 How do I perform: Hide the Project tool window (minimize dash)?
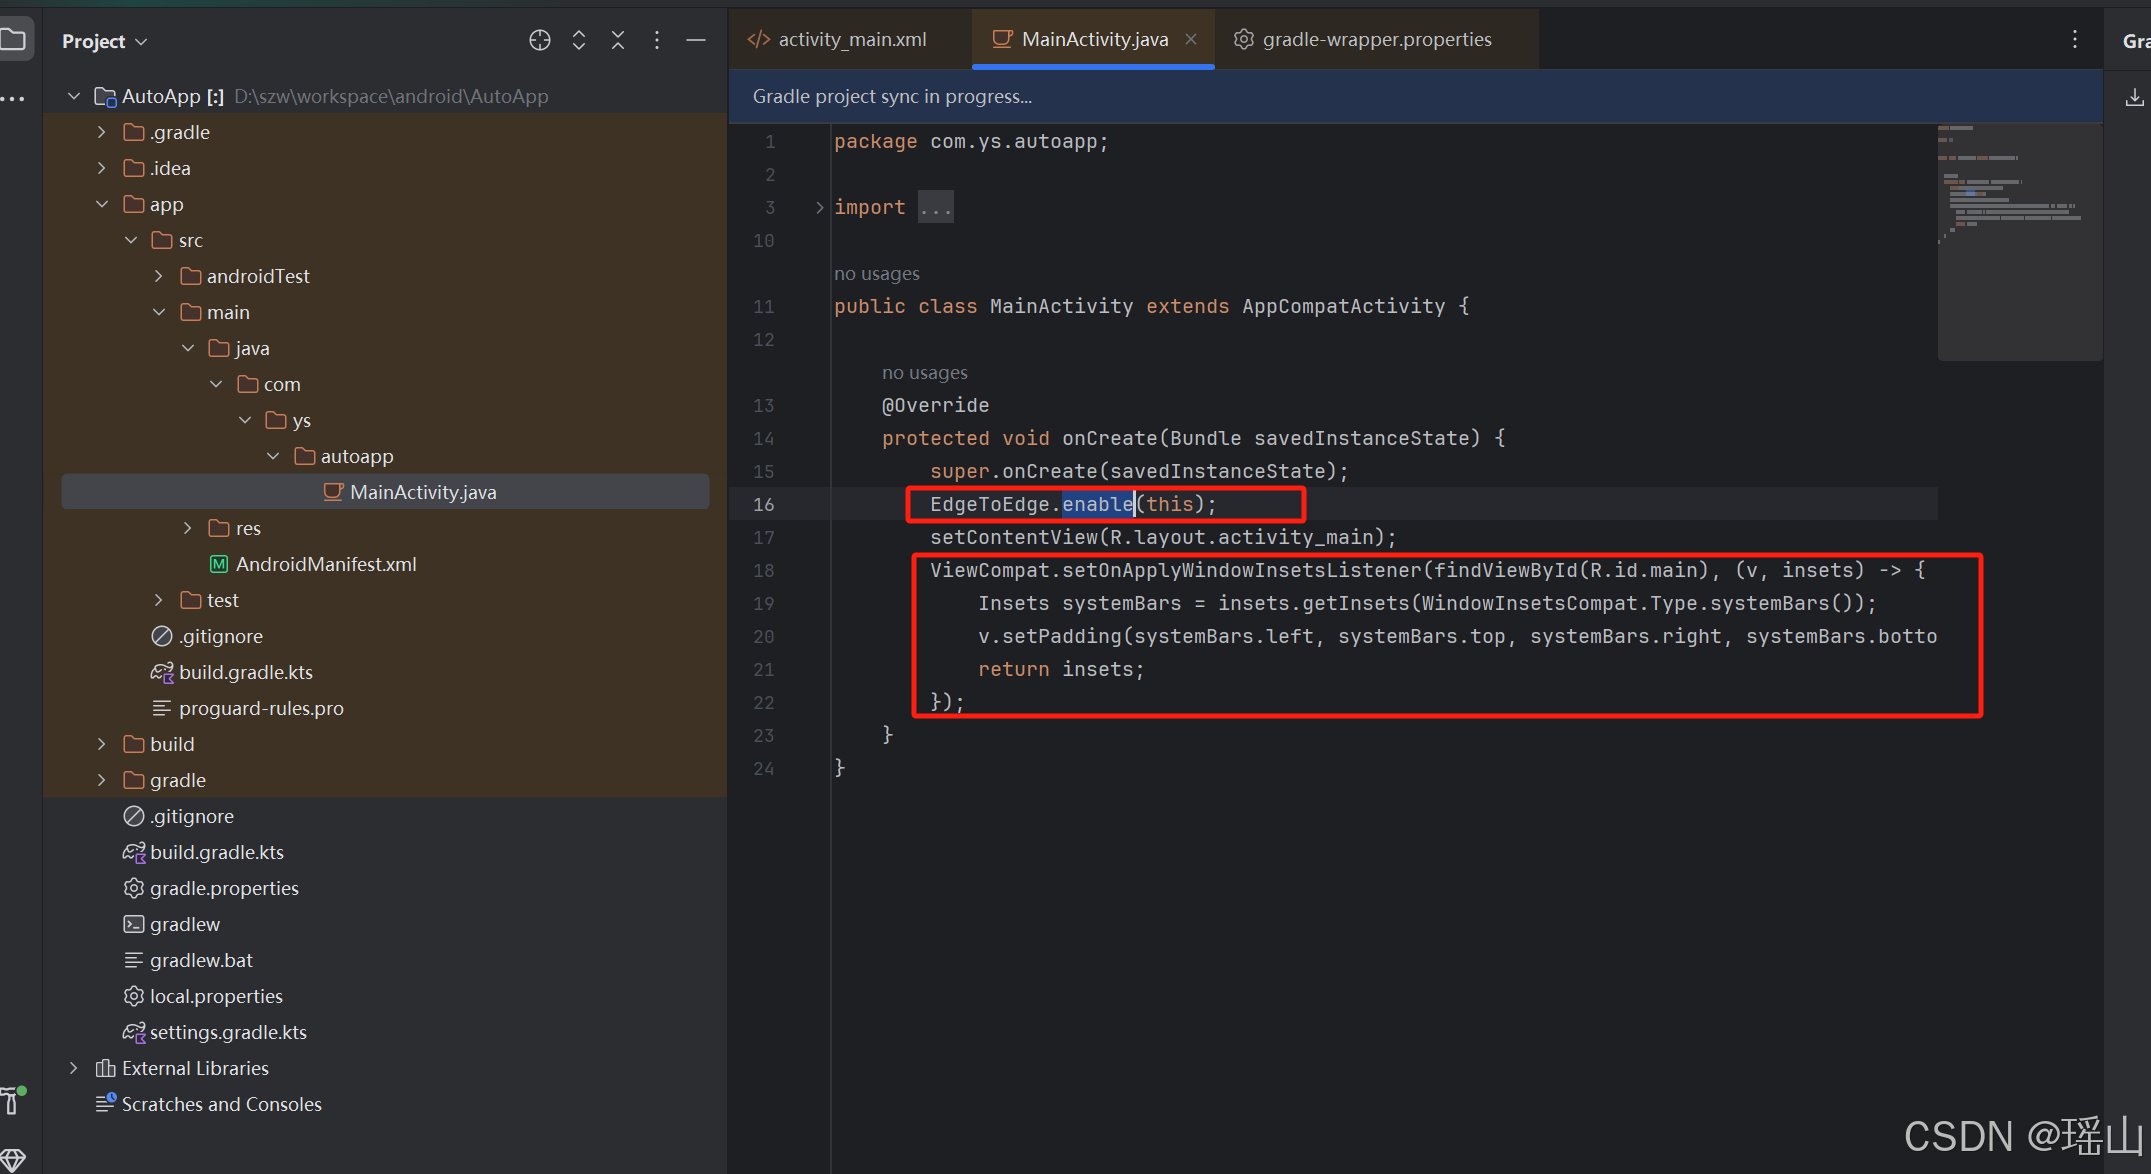click(696, 40)
